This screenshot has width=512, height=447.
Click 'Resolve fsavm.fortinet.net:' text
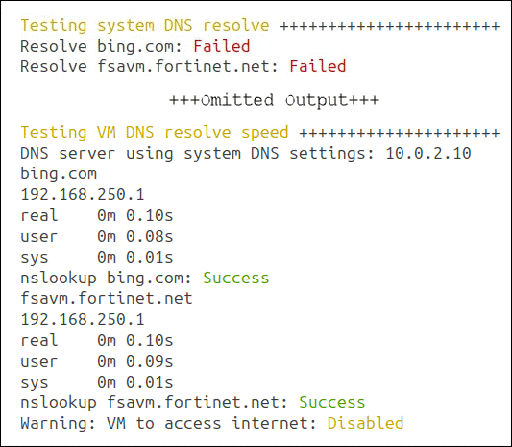(149, 66)
